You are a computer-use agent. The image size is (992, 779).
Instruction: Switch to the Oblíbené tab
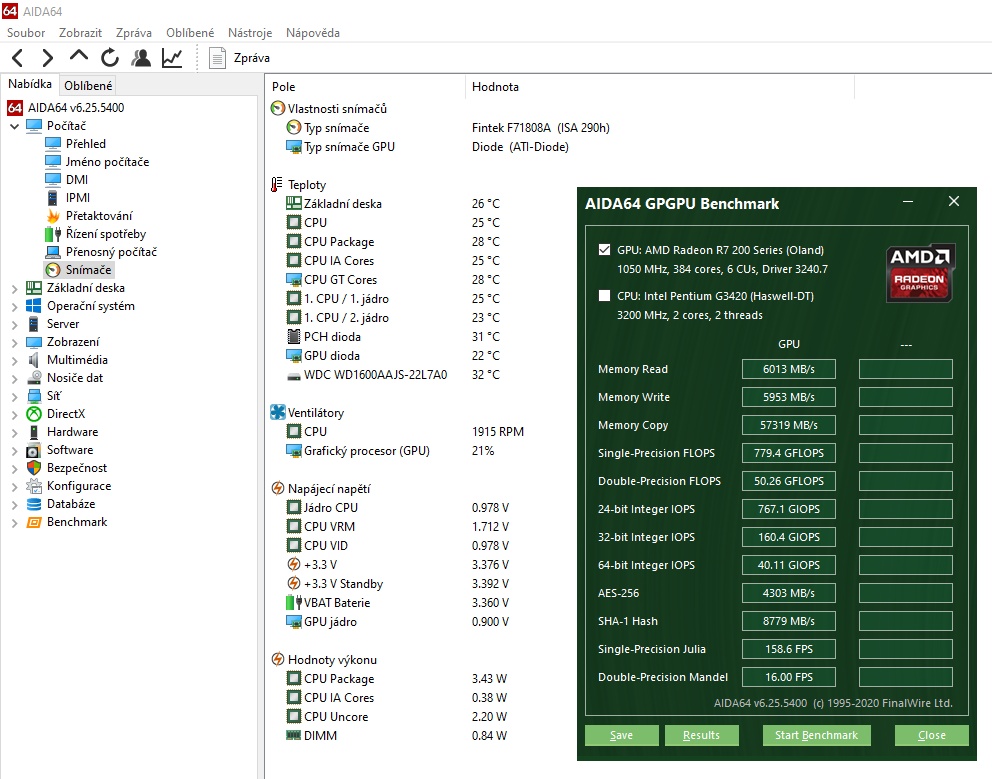tap(89, 86)
